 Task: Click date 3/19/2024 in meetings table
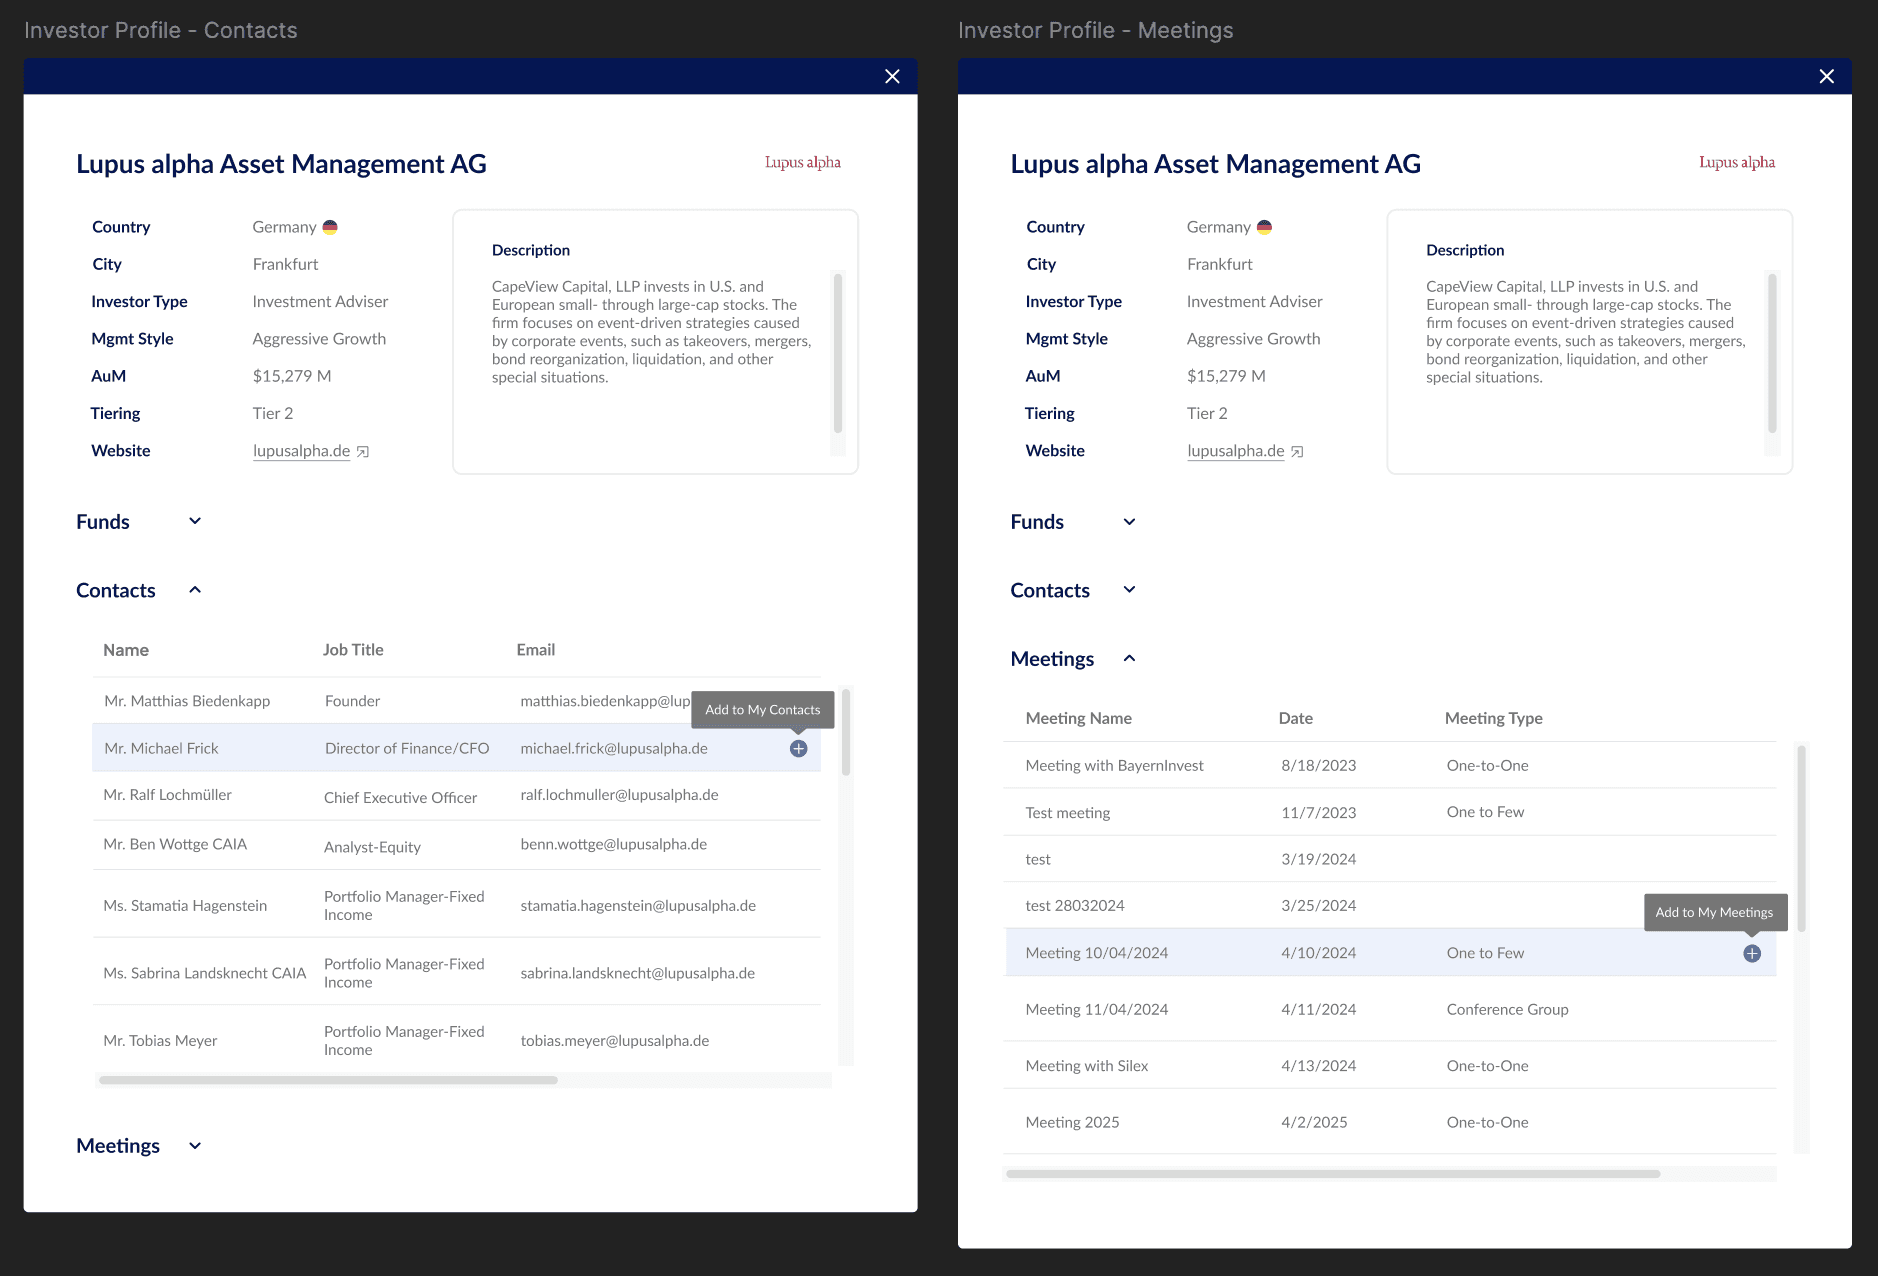coord(1318,859)
